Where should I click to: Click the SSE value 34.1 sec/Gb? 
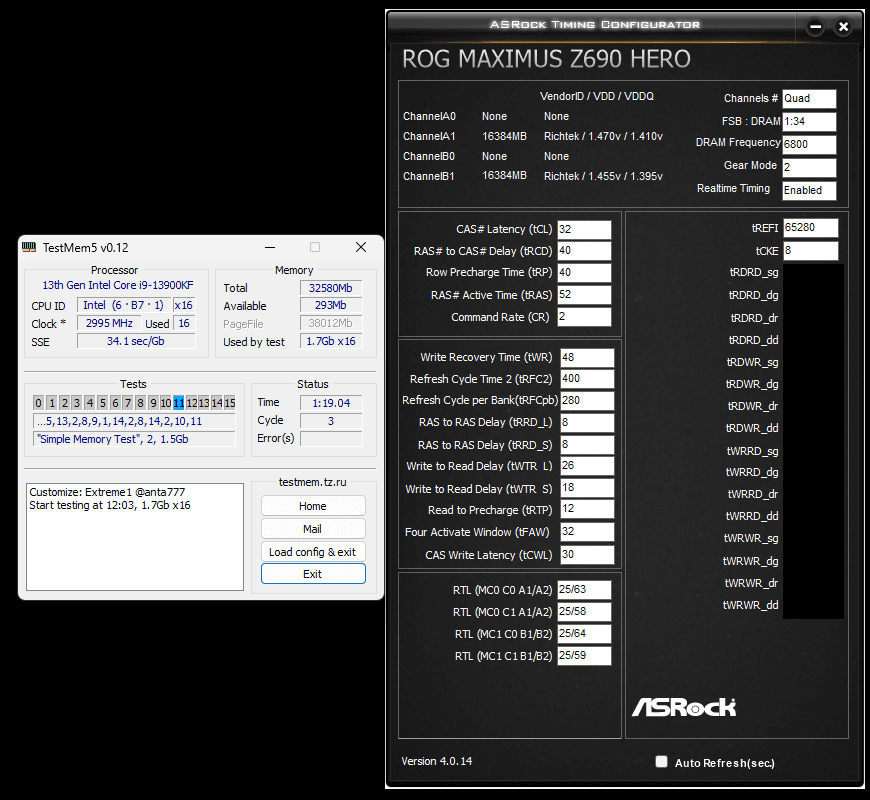tap(136, 341)
